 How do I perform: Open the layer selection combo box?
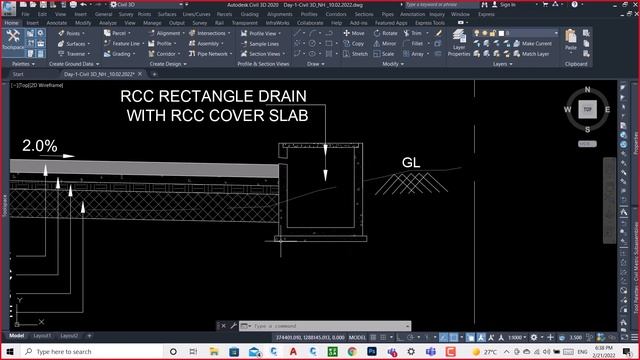tap(516, 33)
